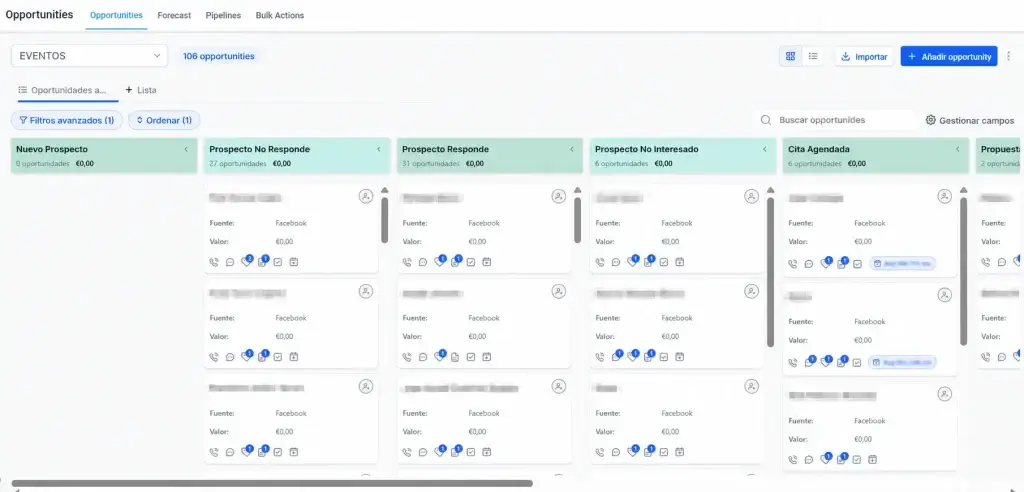Open calendar icon on second Prospecto No Responde card

(x=294, y=357)
